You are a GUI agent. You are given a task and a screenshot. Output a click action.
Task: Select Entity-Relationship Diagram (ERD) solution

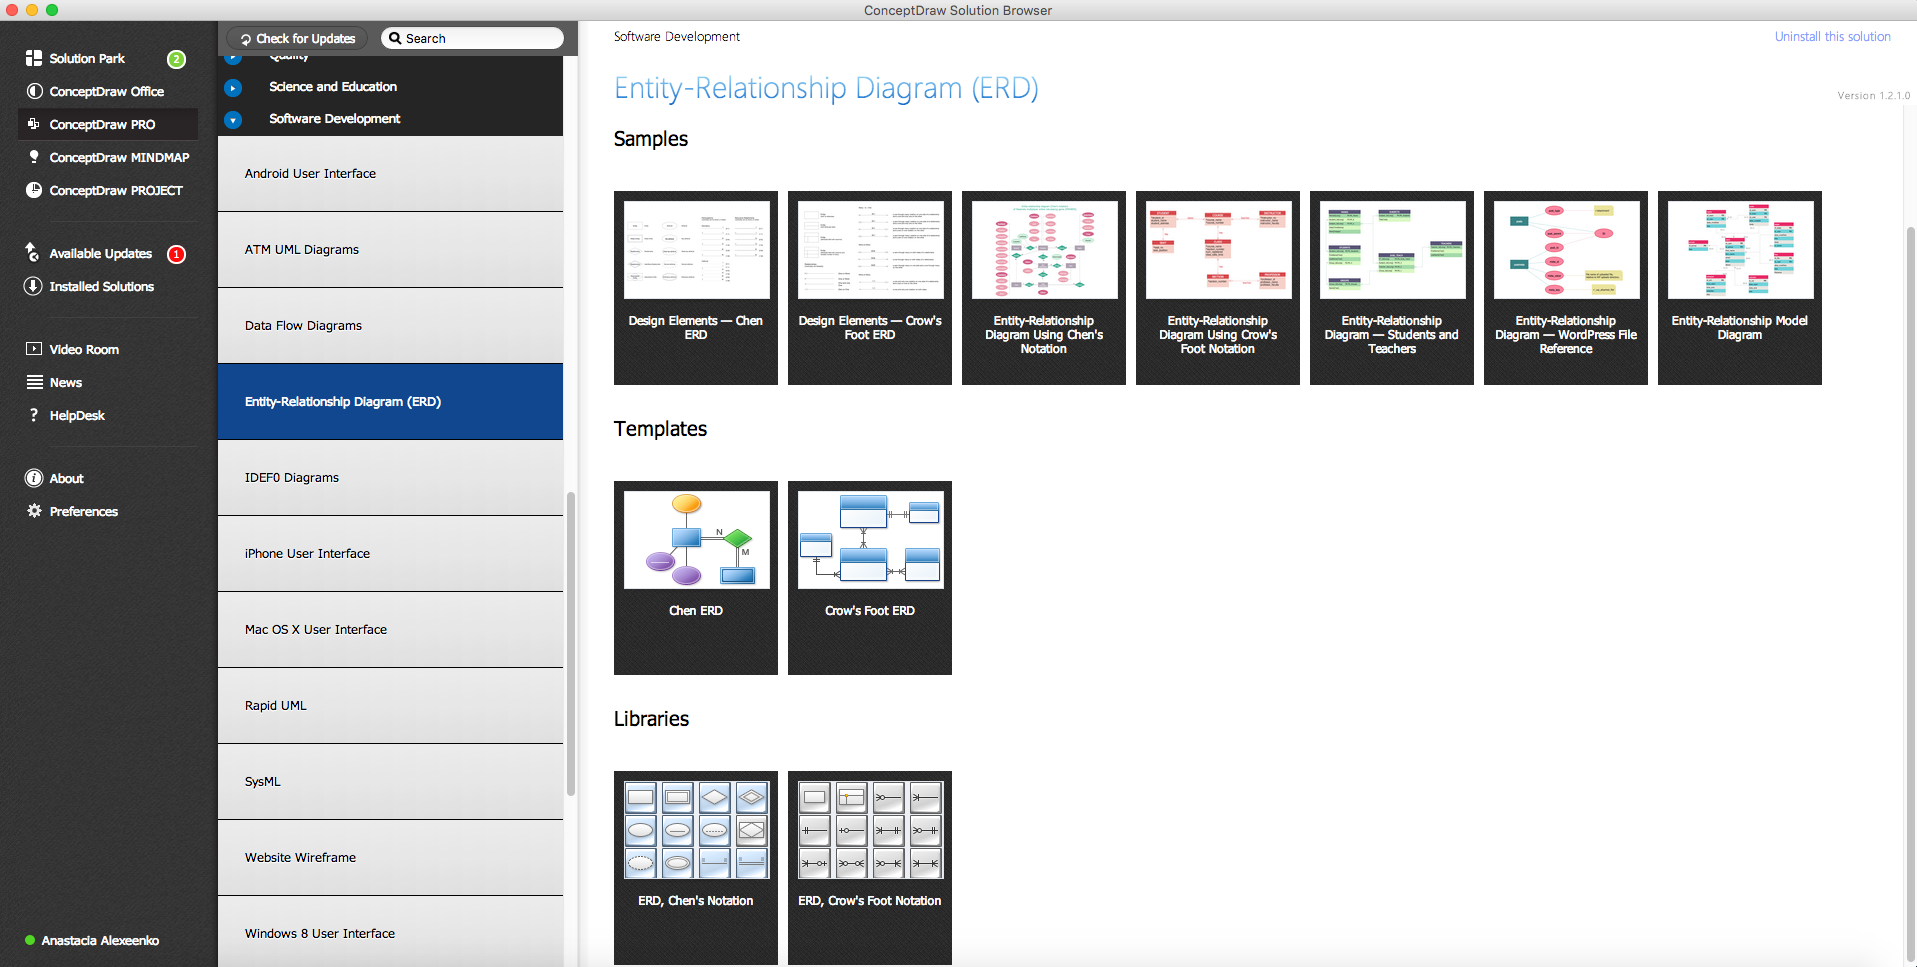point(390,402)
